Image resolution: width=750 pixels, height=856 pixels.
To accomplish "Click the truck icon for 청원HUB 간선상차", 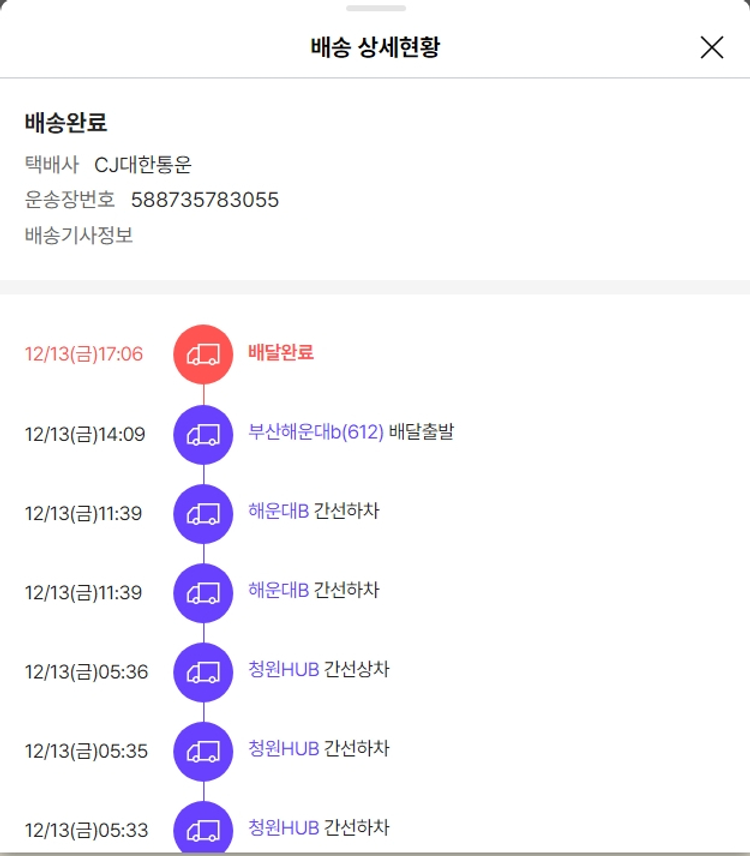I will coord(203,672).
